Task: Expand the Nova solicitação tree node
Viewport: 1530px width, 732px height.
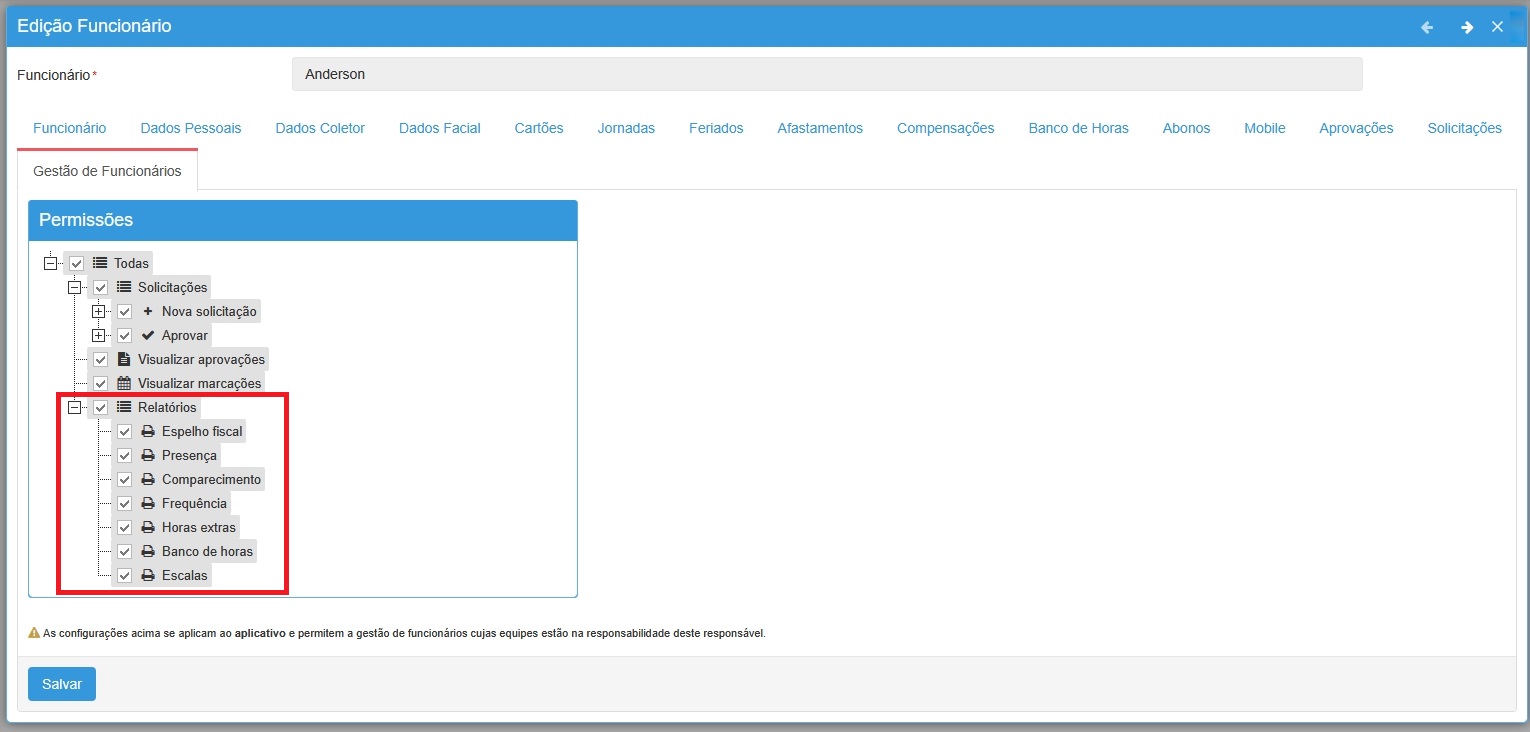Action: tap(98, 311)
